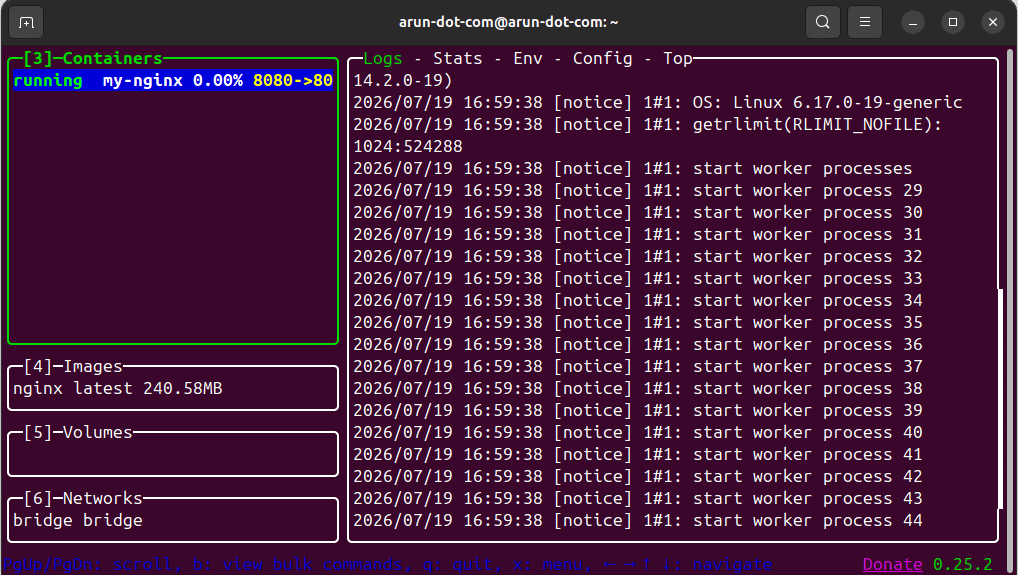
Task: Click the 'start worker process 44' line
Action: tap(638, 520)
